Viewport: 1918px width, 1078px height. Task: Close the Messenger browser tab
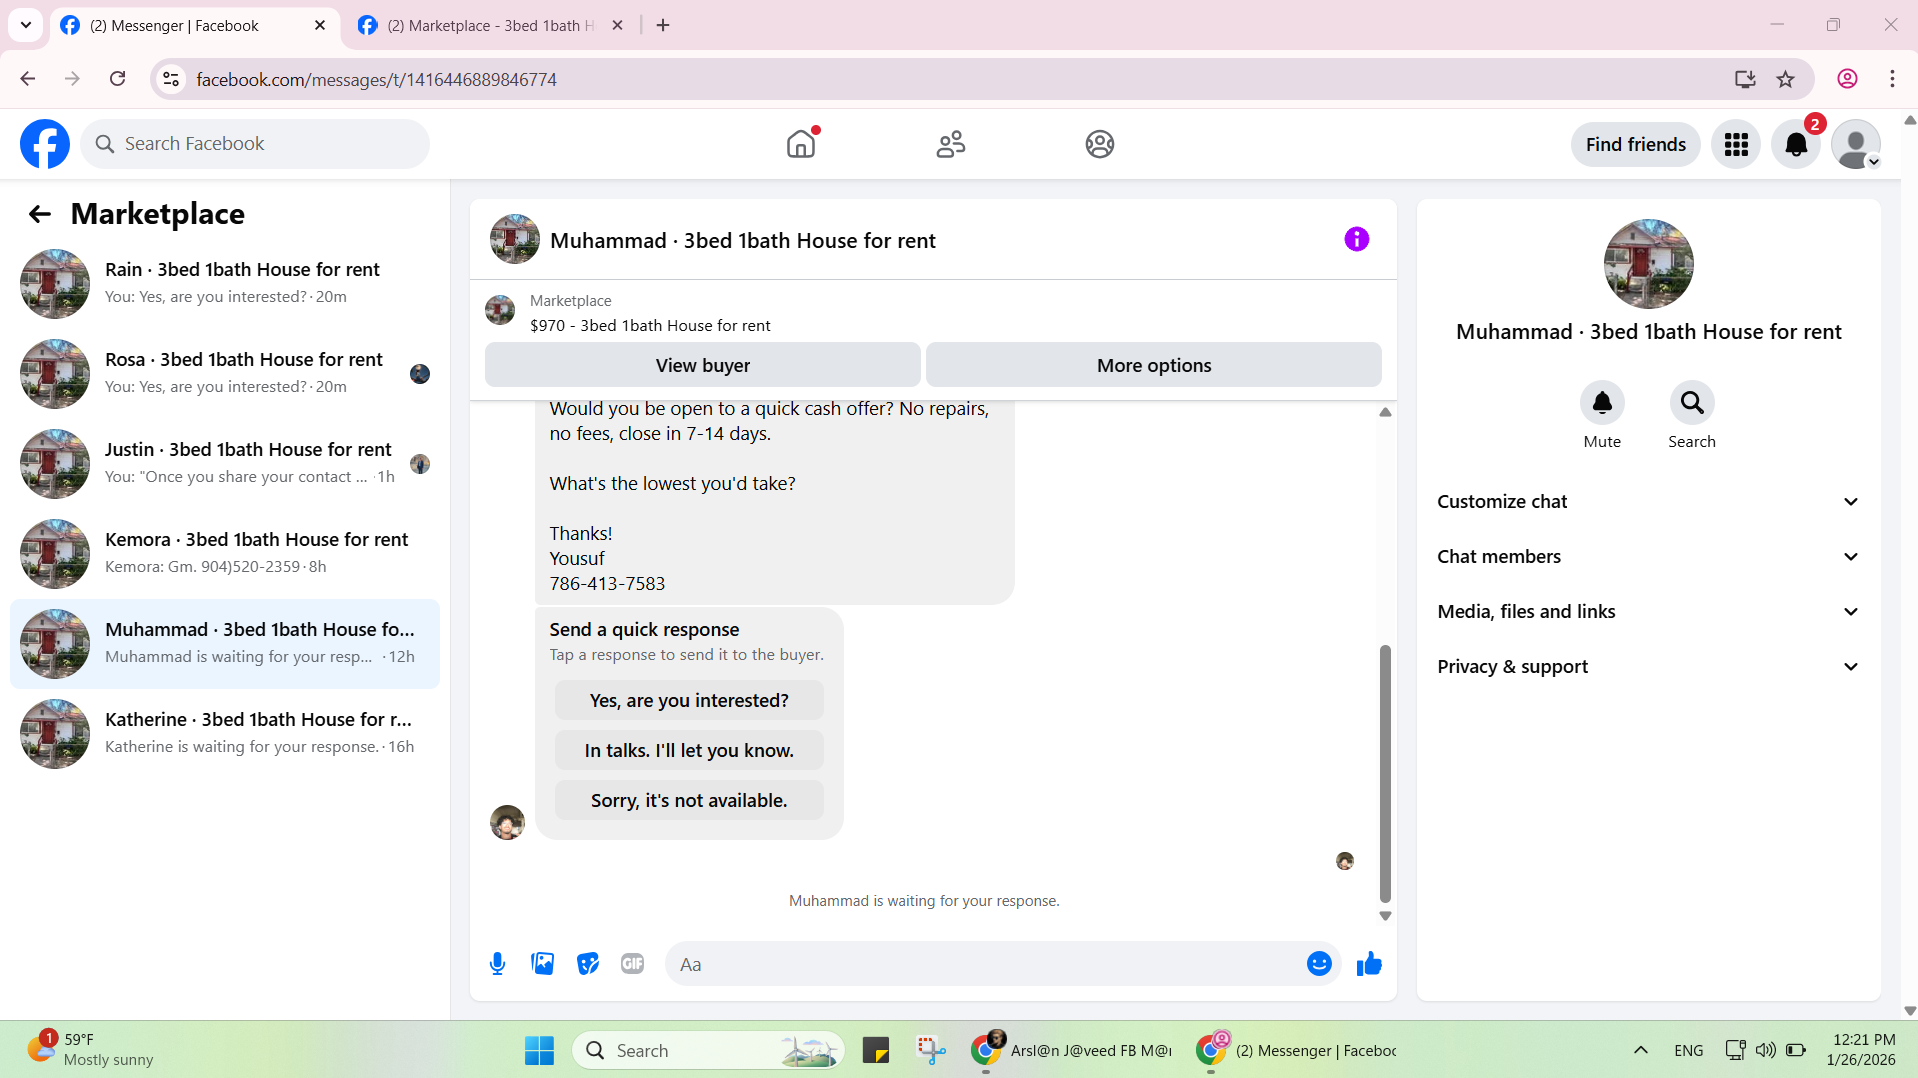click(320, 25)
